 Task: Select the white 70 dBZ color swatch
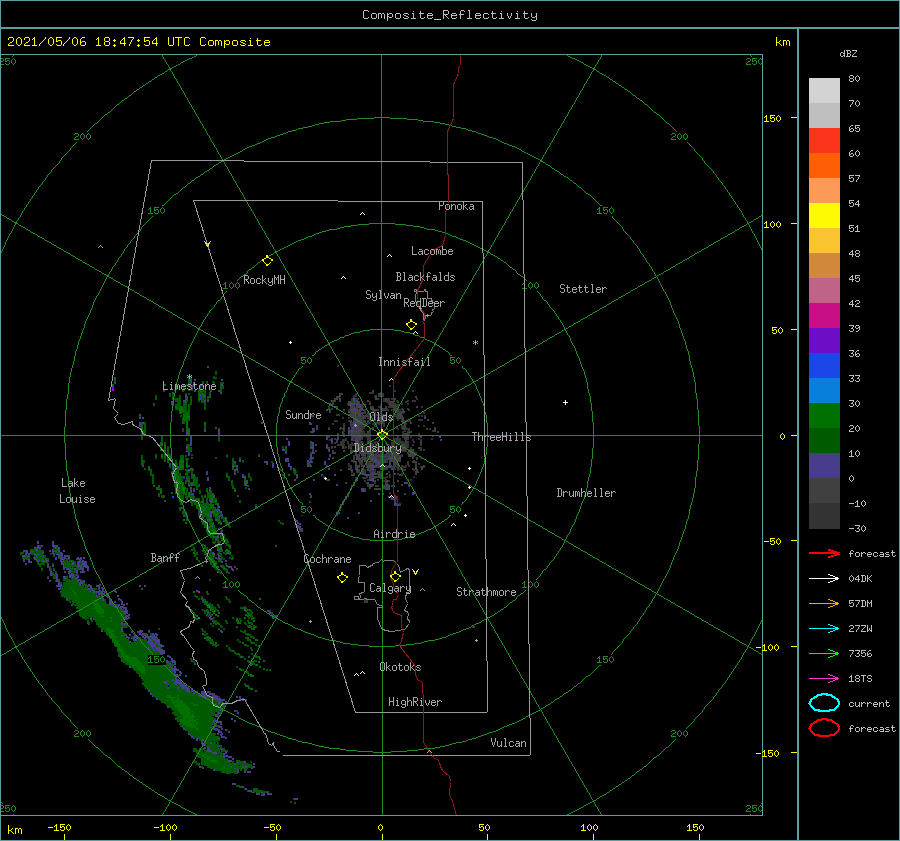(824, 91)
